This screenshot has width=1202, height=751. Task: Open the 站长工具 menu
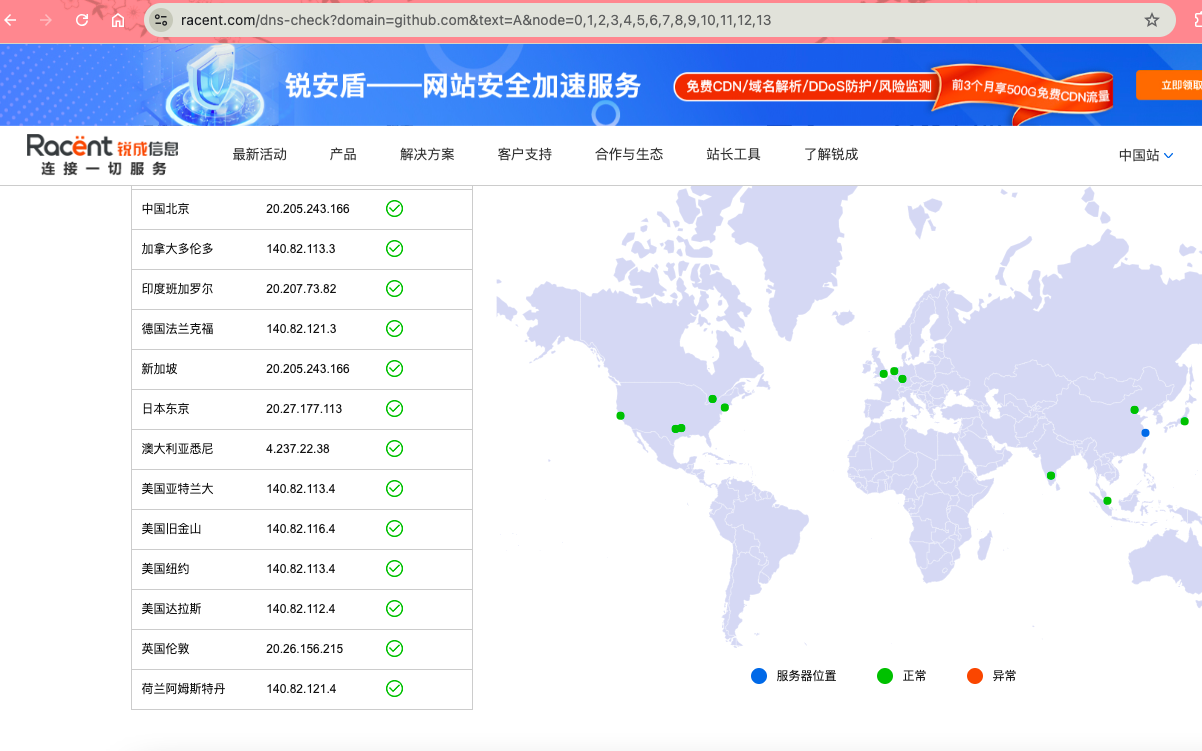733,154
